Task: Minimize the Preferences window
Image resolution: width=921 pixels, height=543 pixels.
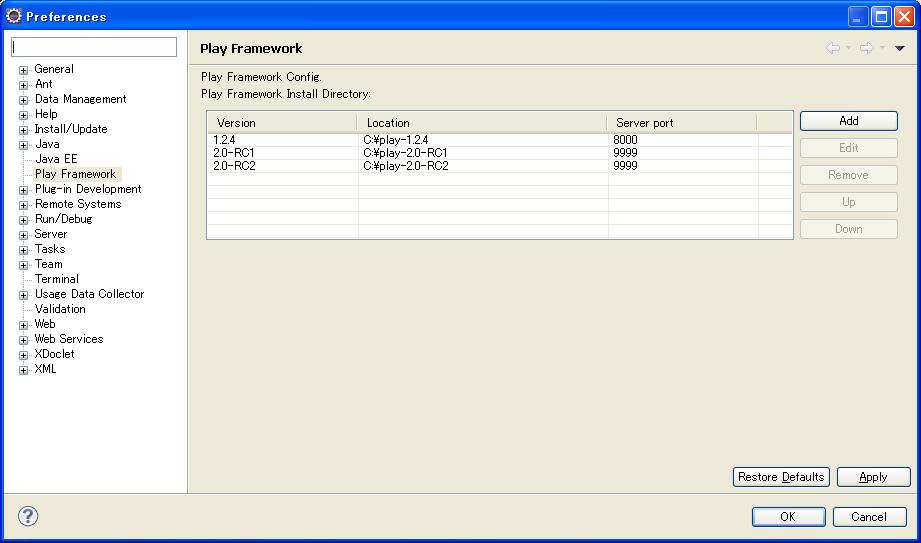Action: [x=858, y=16]
